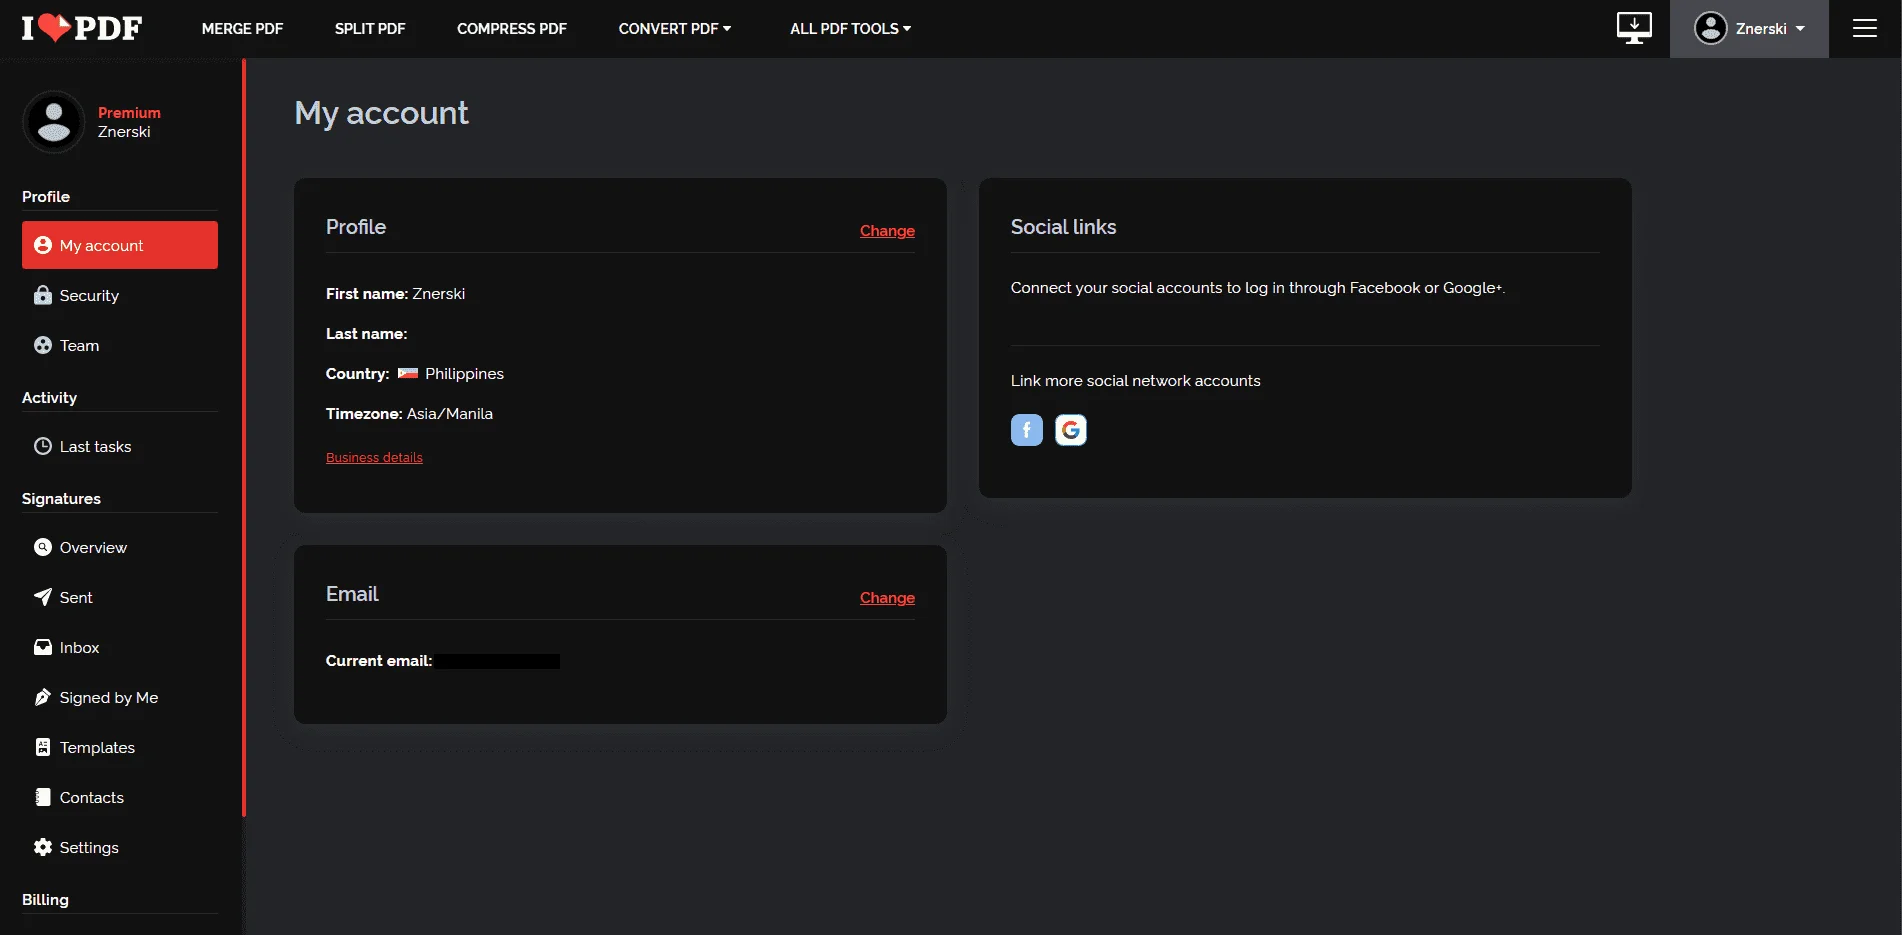Click the Security lock icon
The height and width of the screenshot is (935, 1902).
tap(43, 295)
